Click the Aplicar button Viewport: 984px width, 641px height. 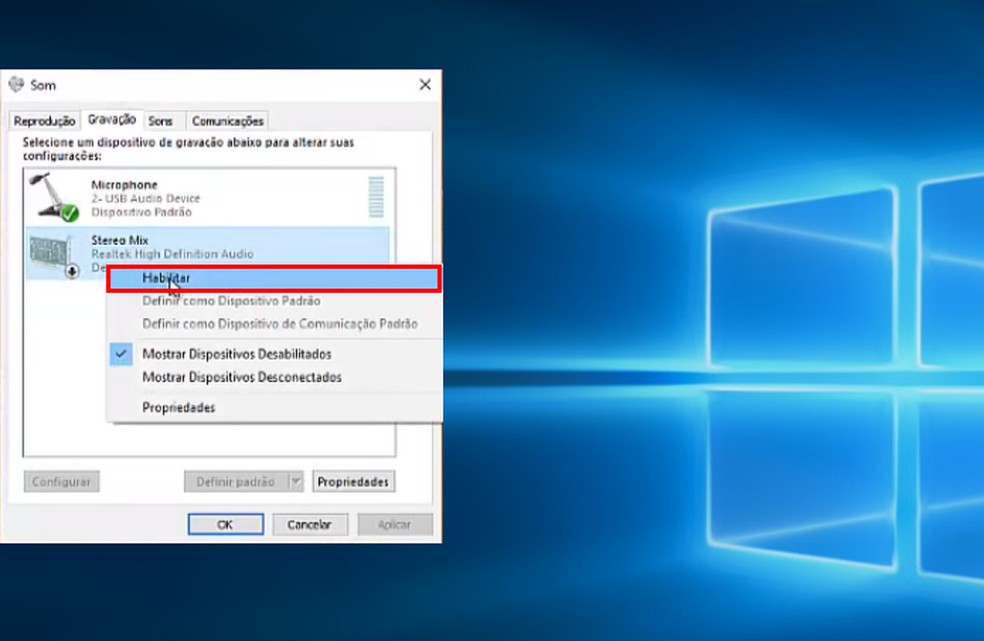[395, 524]
